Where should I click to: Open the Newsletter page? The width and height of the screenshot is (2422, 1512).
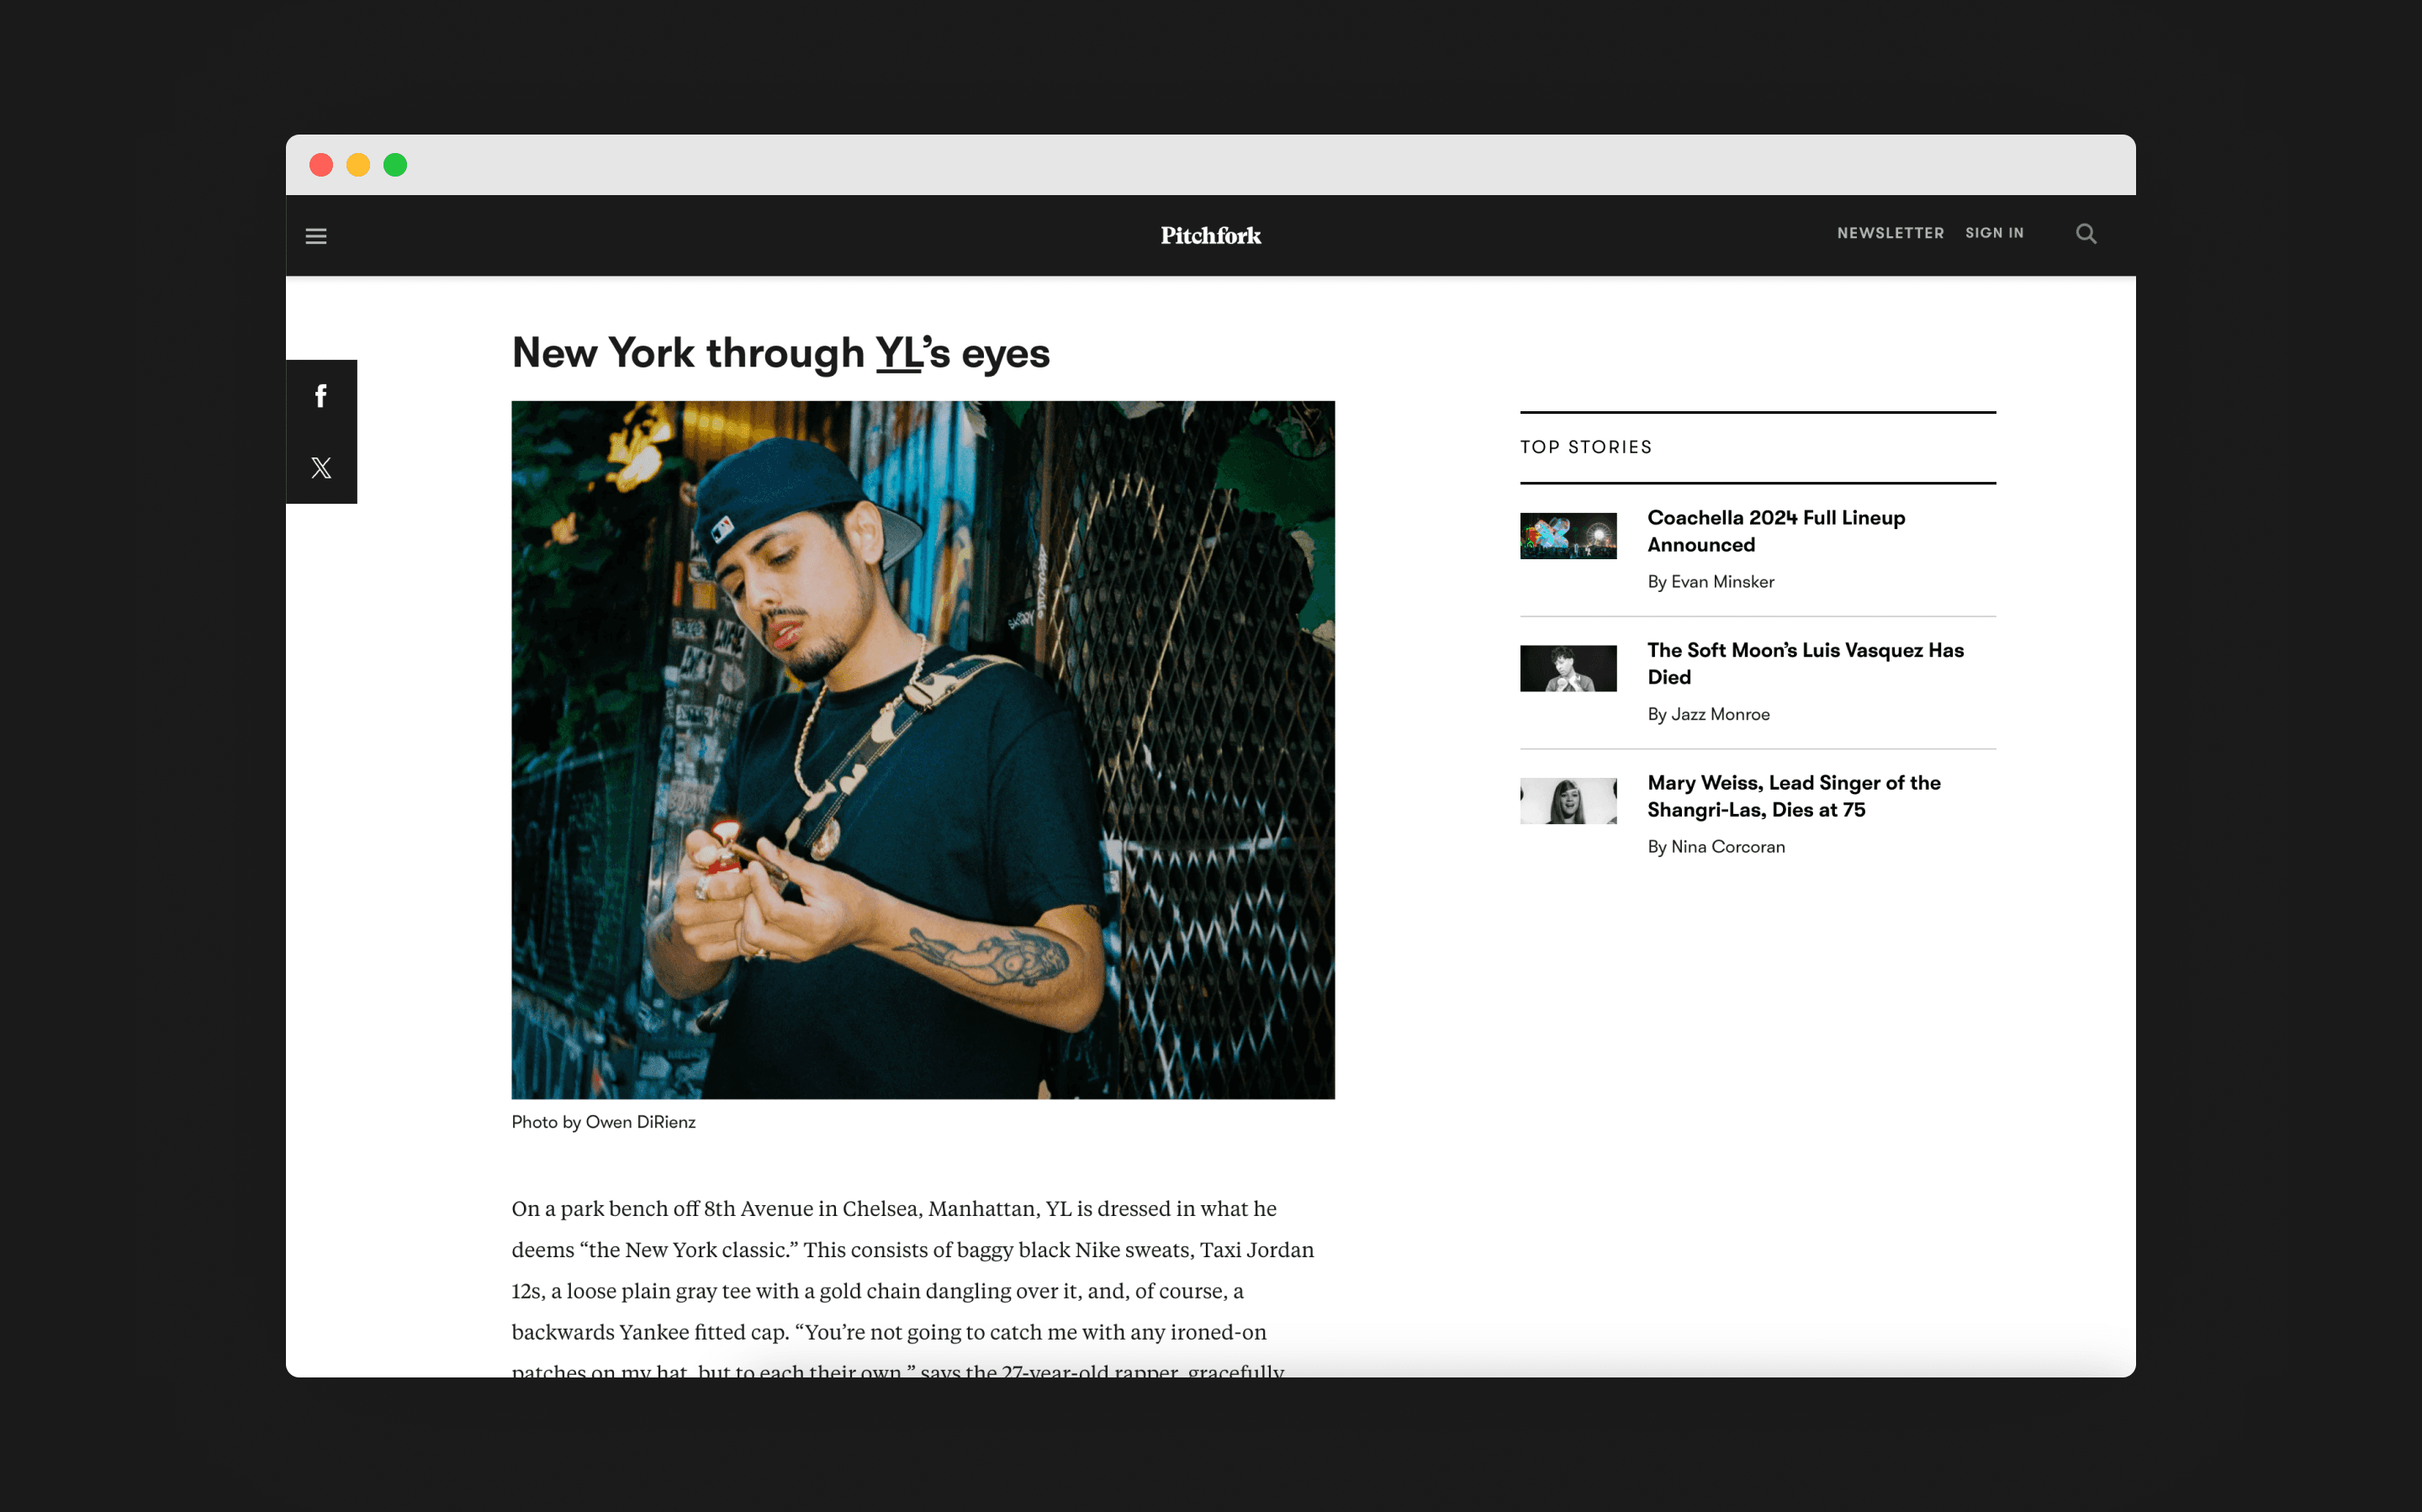(x=1890, y=233)
